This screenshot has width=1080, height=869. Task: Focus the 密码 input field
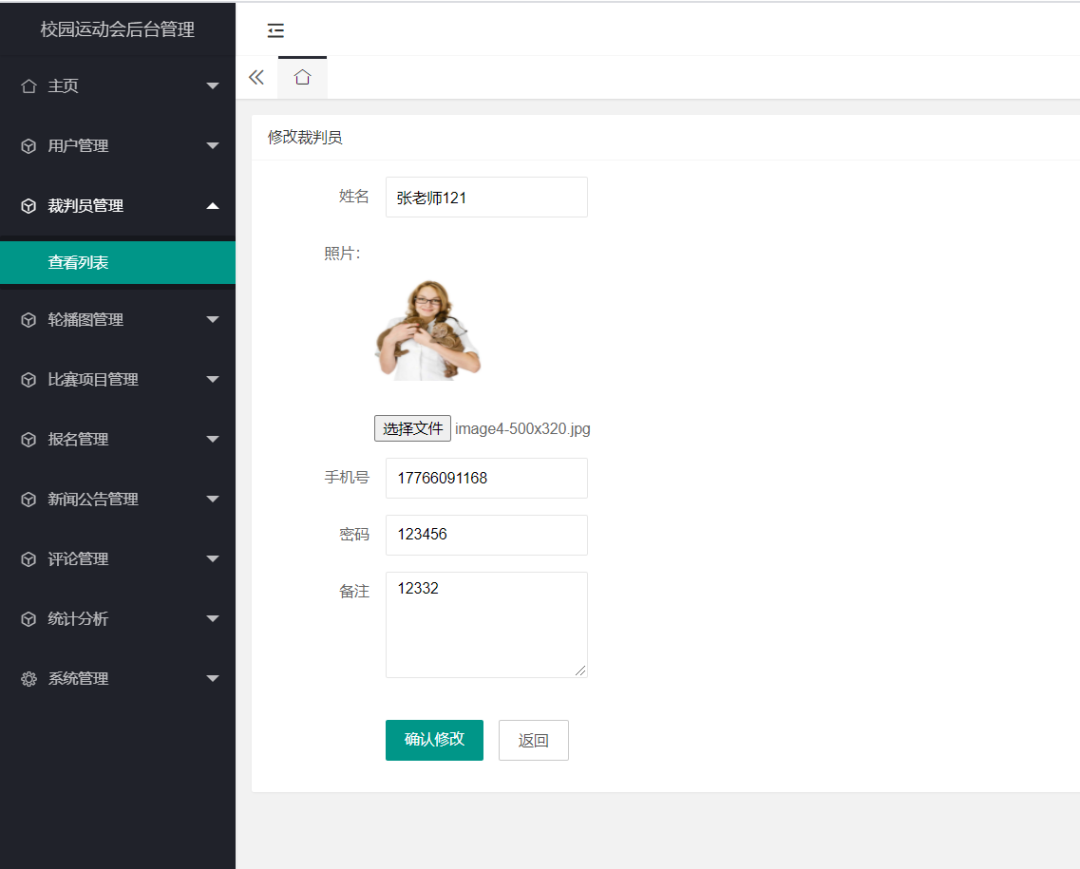click(x=486, y=535)
